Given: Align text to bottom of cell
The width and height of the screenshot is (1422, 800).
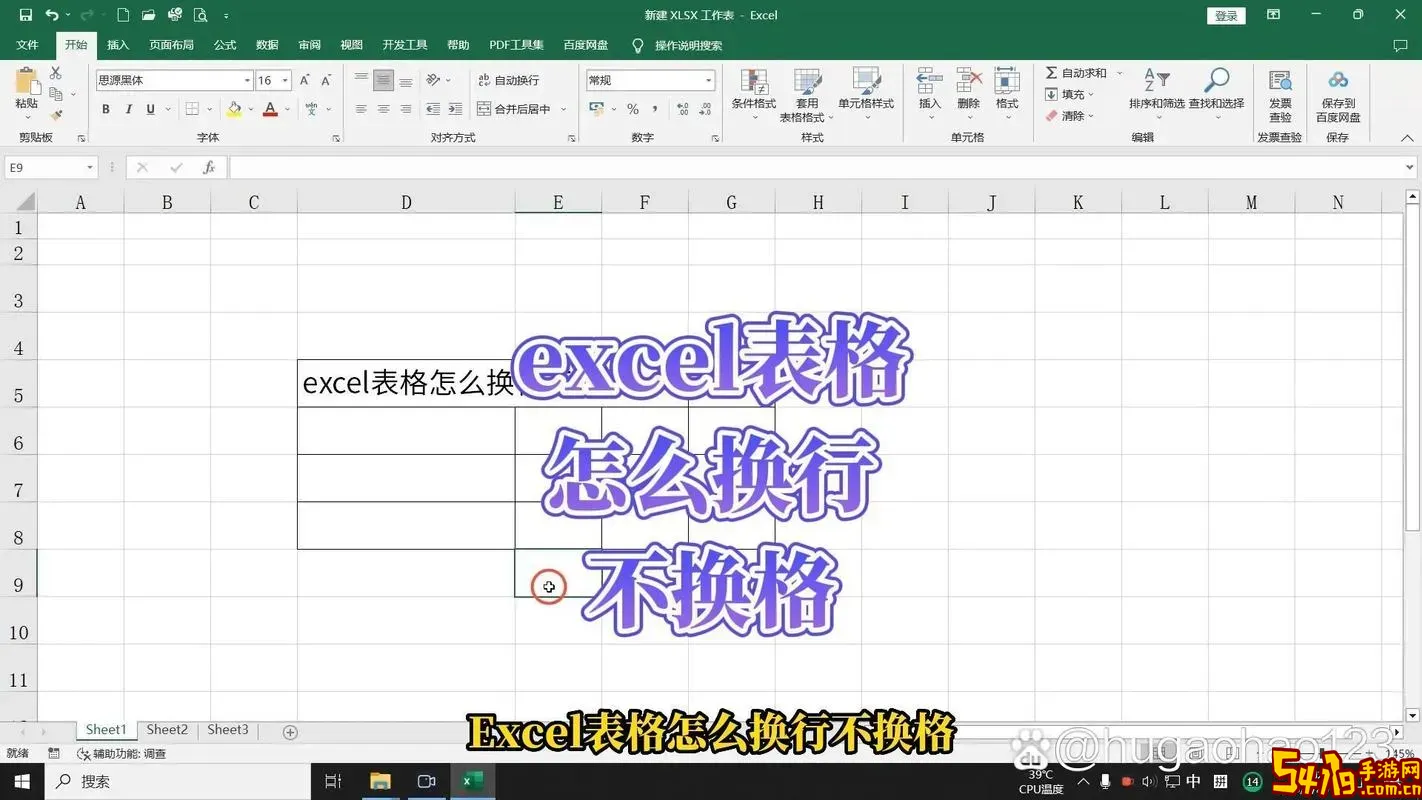Looking at the screenshot, I should point(406,80).
